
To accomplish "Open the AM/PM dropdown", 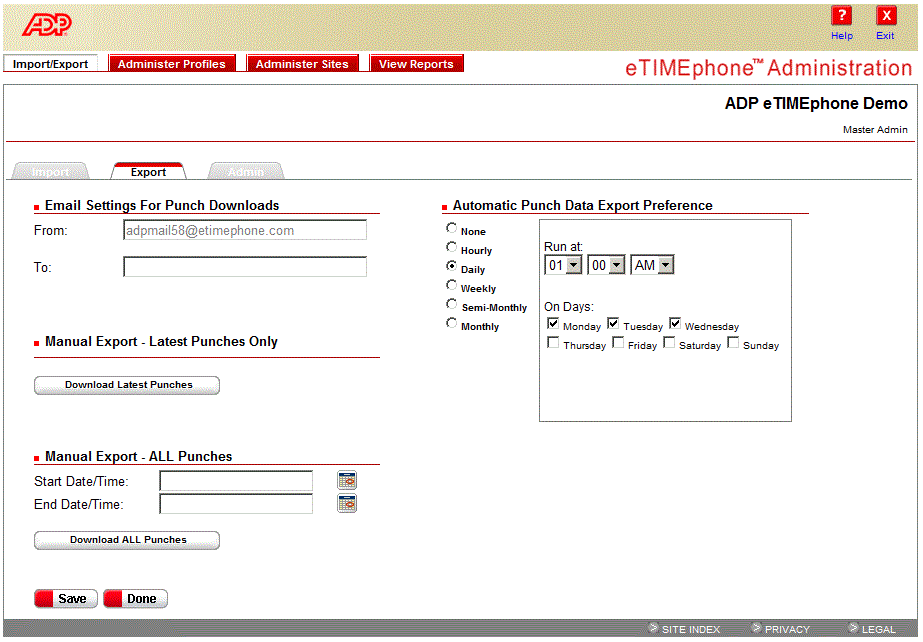I will 652,265.
